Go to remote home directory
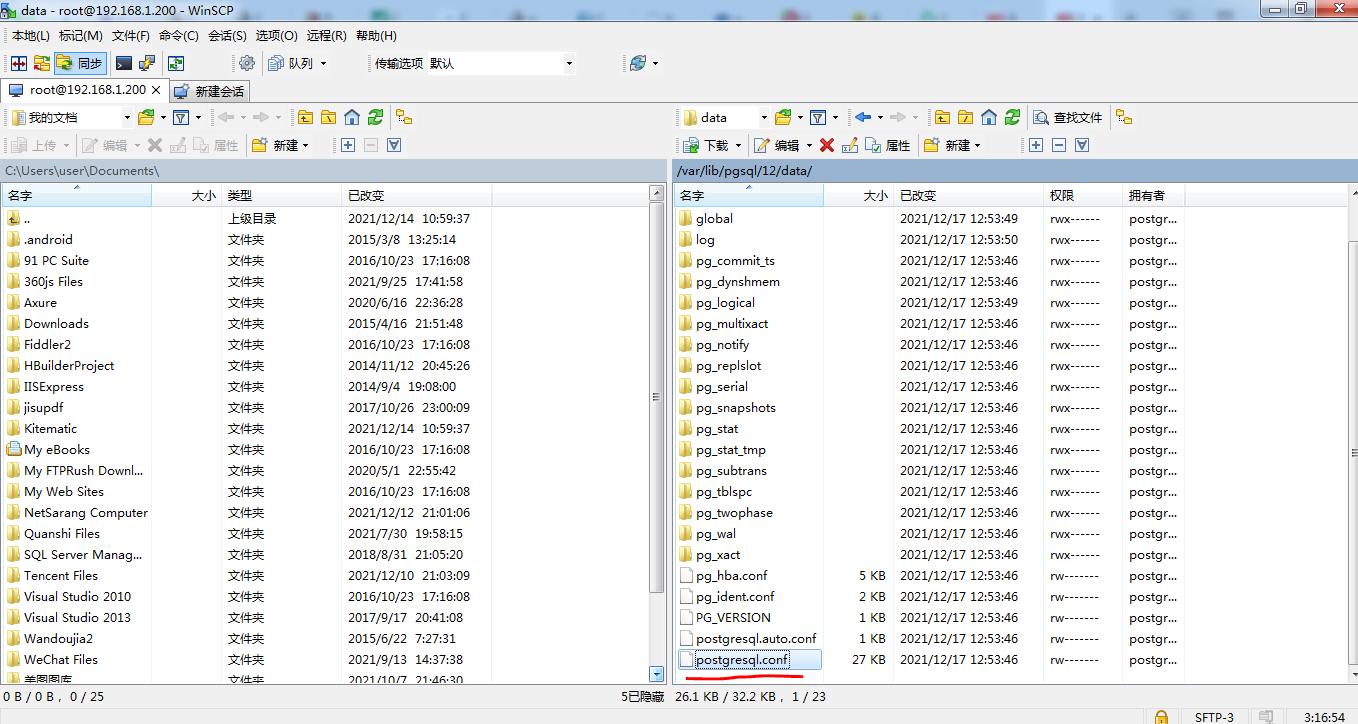This screenshot has height=724, width=1358. tap(989, 118)
